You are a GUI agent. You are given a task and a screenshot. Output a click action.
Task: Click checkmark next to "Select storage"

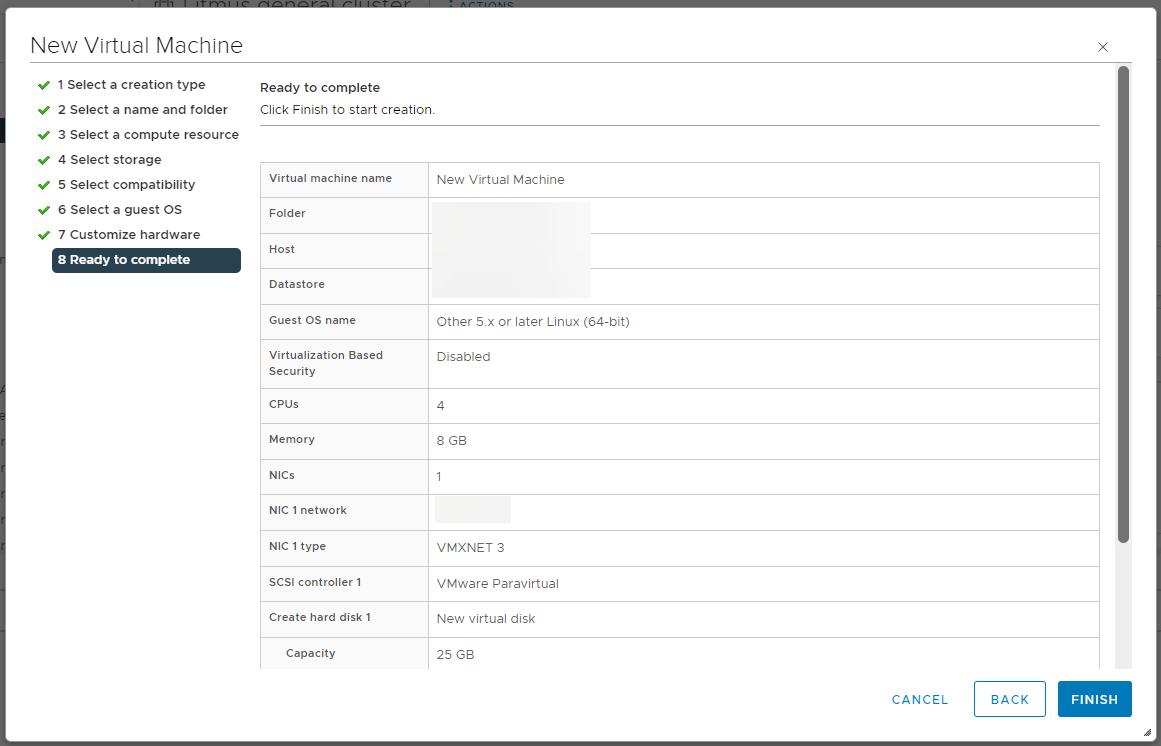tap(43, 159)
